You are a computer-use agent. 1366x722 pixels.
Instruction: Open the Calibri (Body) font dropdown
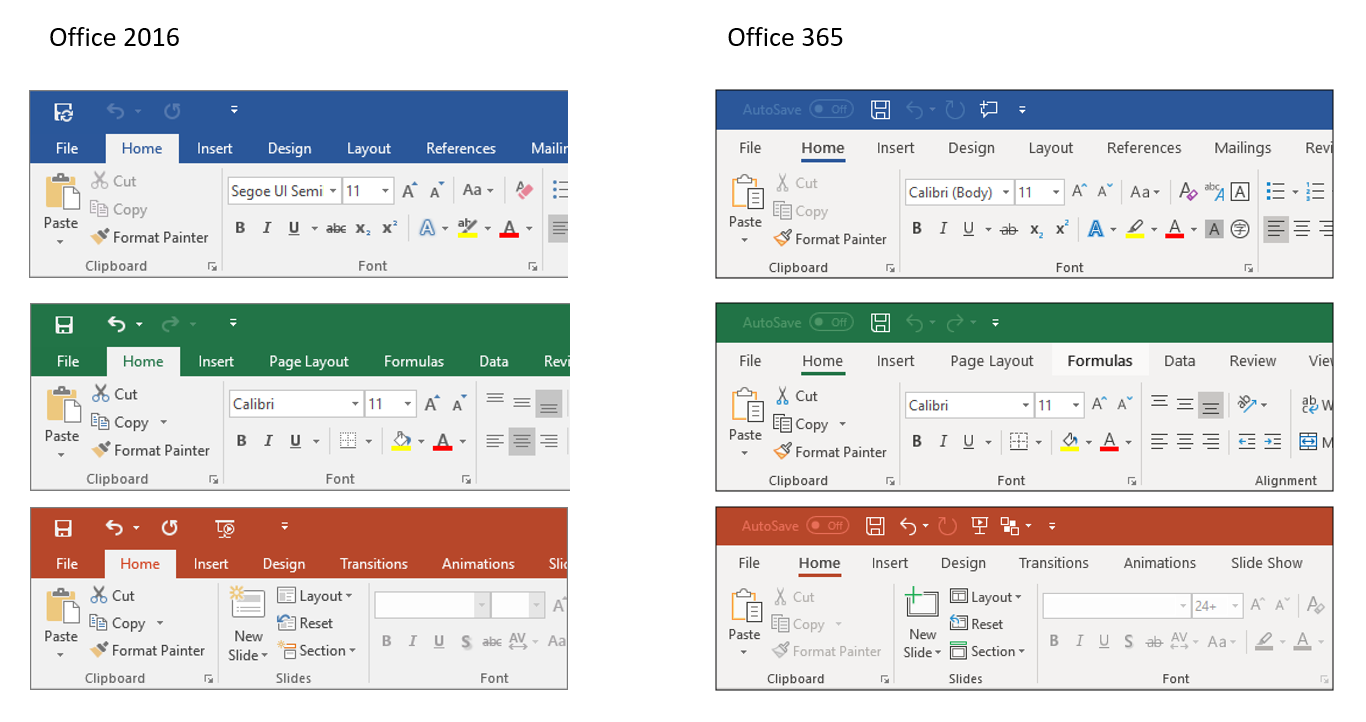pos(1005,192)
